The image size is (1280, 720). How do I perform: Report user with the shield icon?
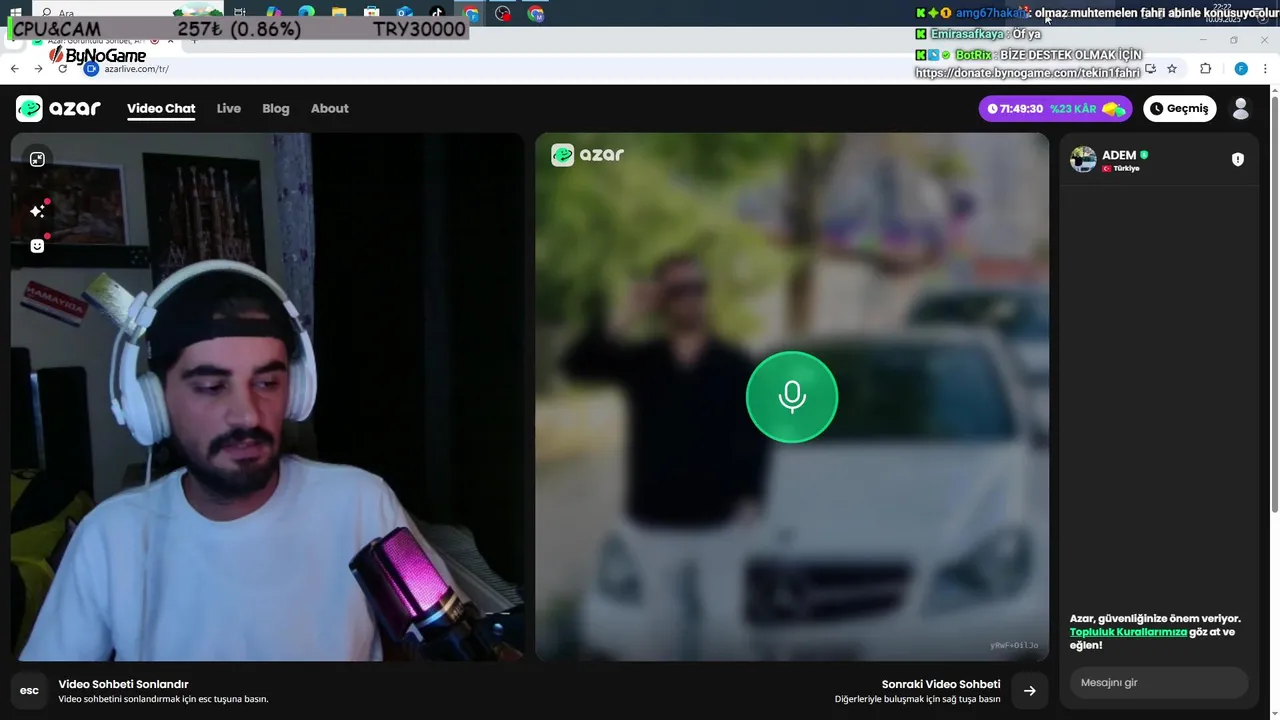point(1238,159)
